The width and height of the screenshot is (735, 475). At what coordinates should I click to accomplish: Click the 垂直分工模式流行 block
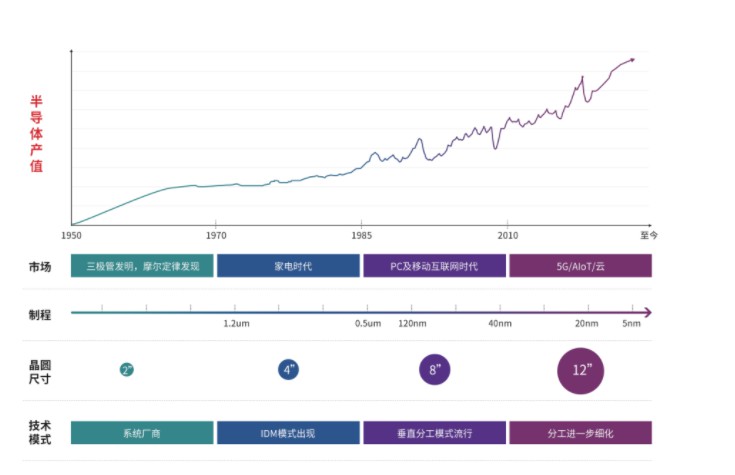pos(435,432)
